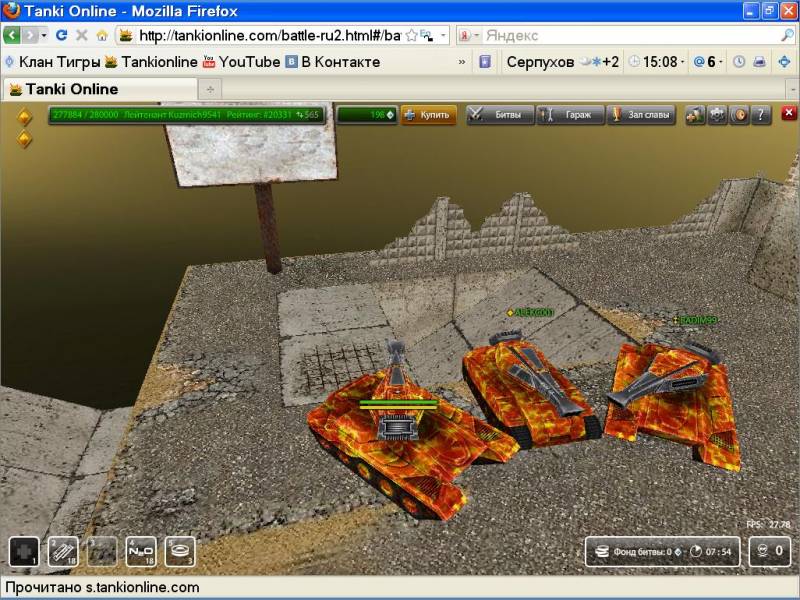Open the 15:08 clock dropdown

(x=656, y=62)
